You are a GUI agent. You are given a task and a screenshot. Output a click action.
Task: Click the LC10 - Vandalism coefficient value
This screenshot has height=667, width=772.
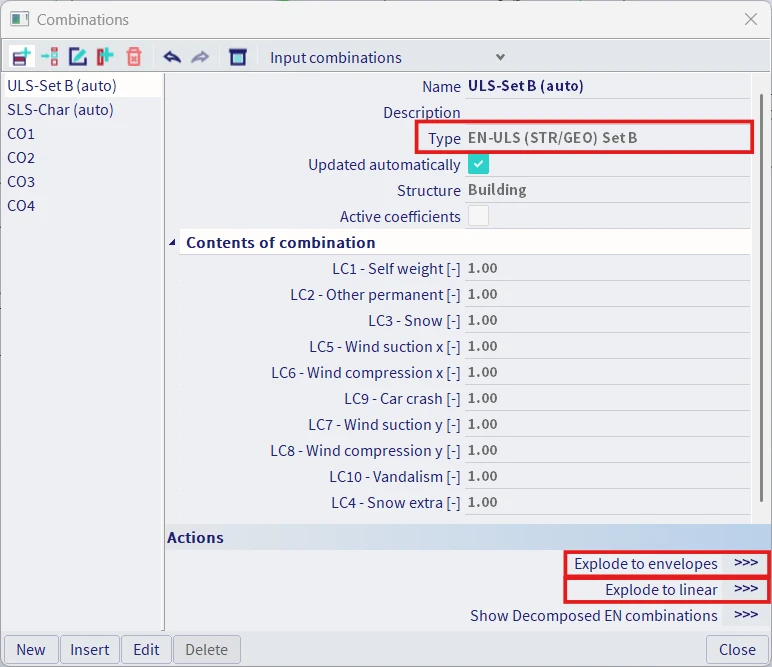coord(607,476)
